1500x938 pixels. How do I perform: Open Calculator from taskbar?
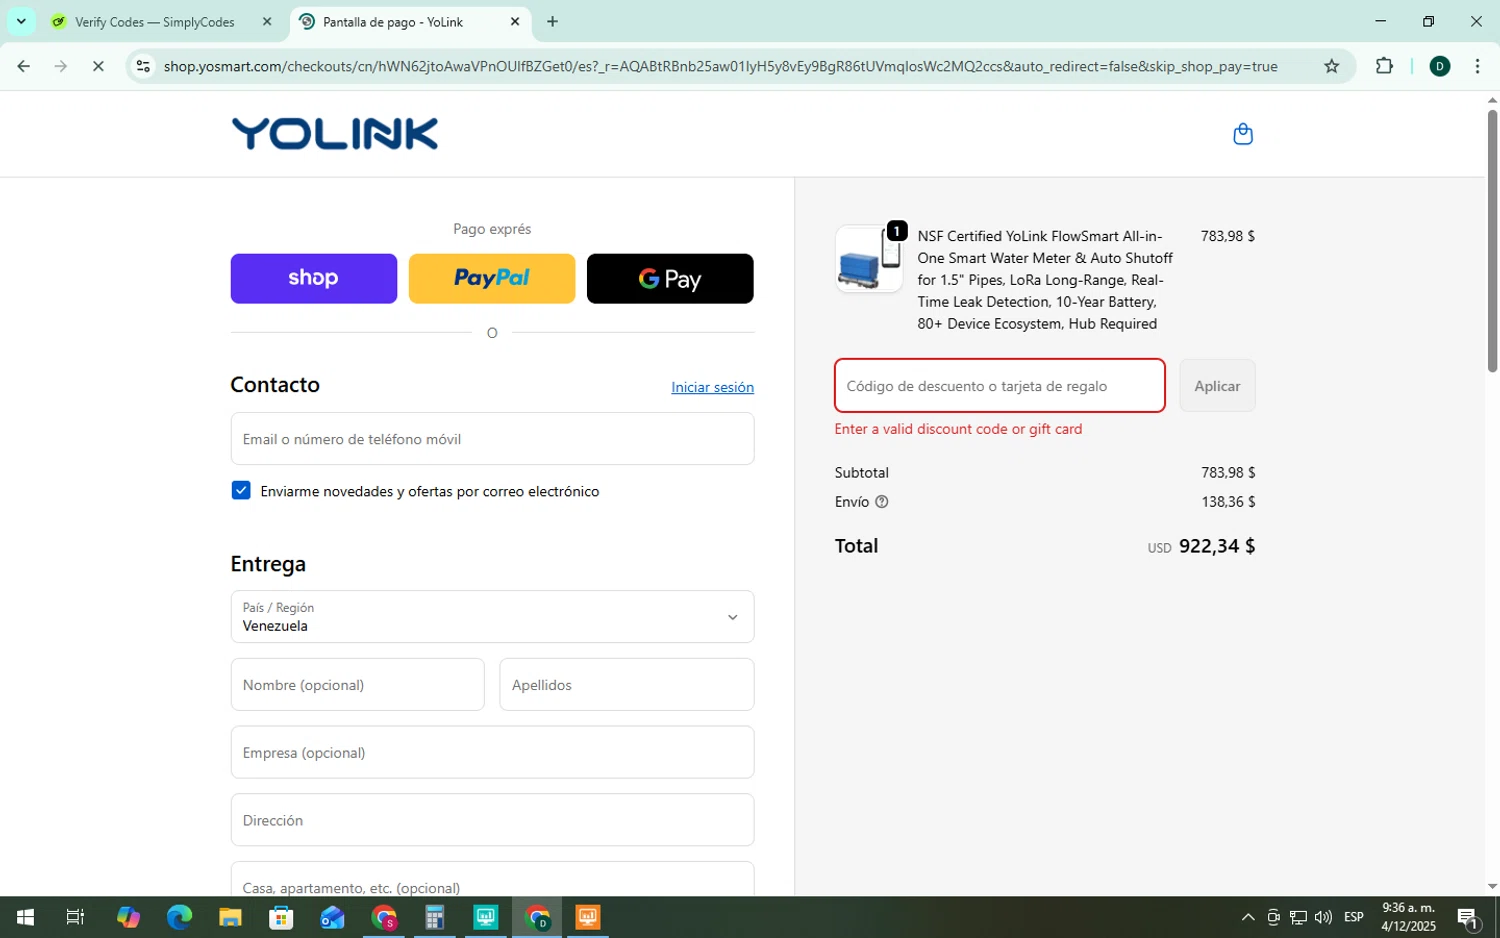pos(434,917)
